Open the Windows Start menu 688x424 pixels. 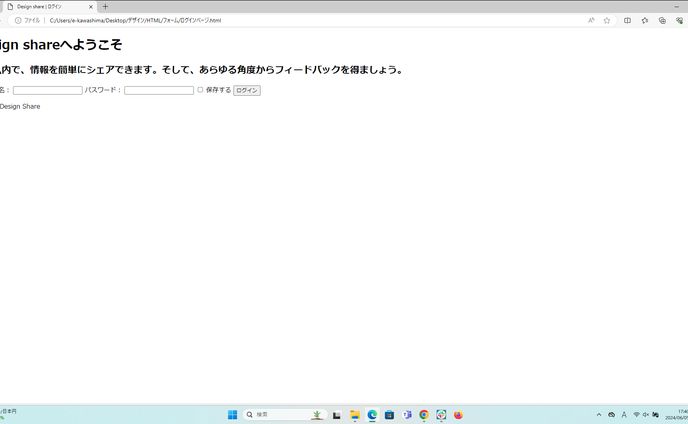point(232,415)
